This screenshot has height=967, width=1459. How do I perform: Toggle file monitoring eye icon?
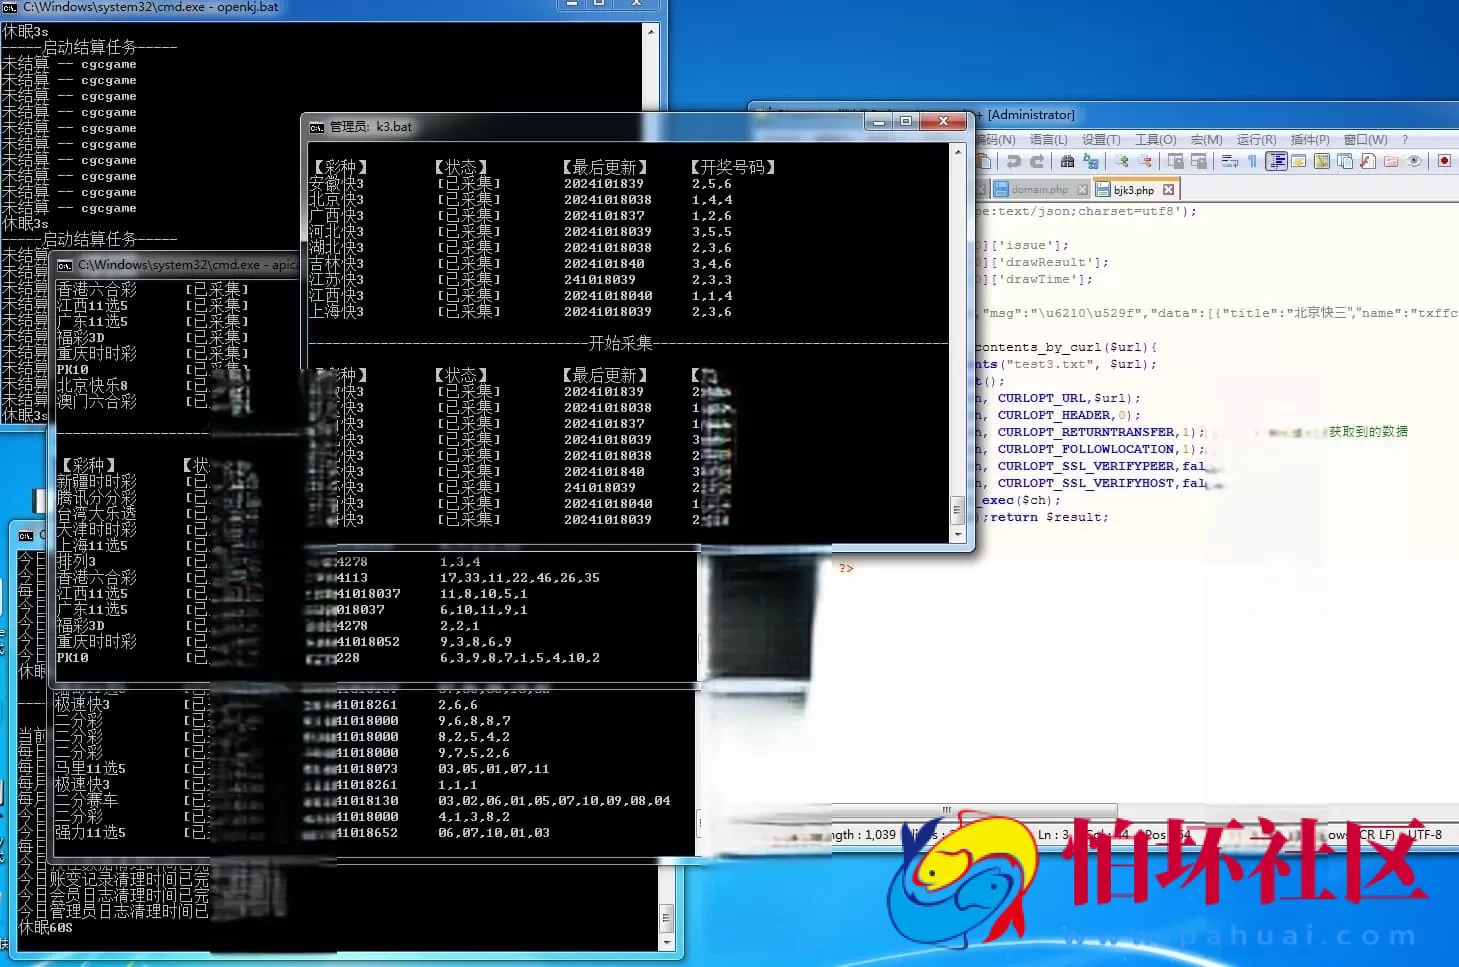[x=1414, y=161]
